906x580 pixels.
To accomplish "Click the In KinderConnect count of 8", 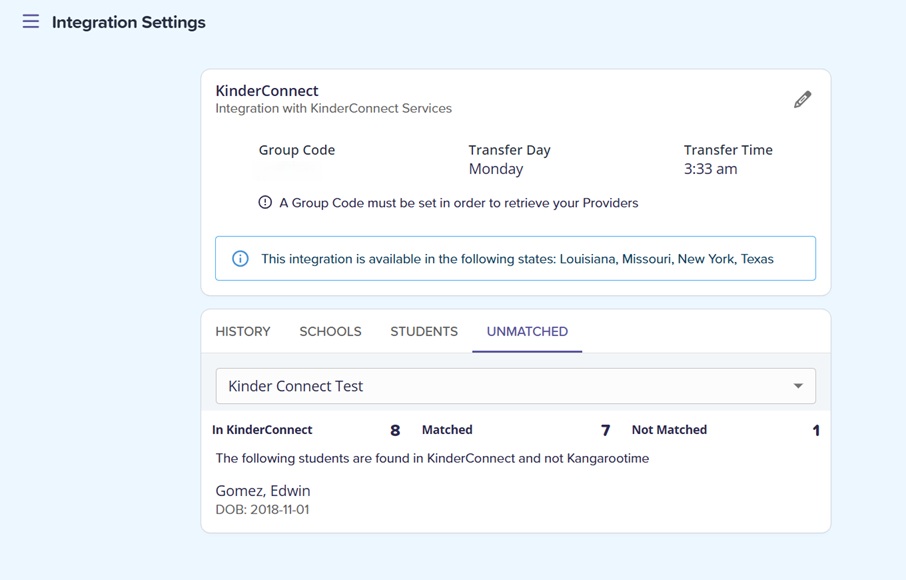I will click(x=395, y=431).
